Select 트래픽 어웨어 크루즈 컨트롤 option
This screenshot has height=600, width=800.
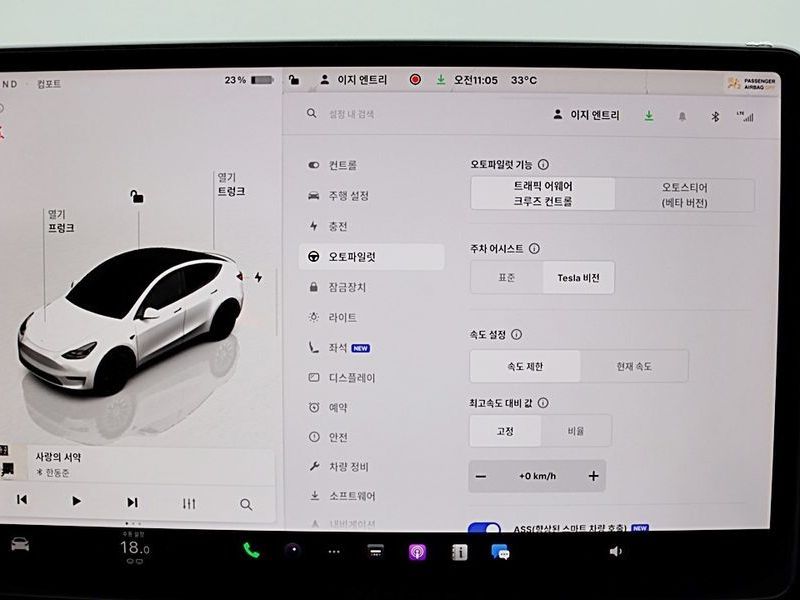[543, 194]
